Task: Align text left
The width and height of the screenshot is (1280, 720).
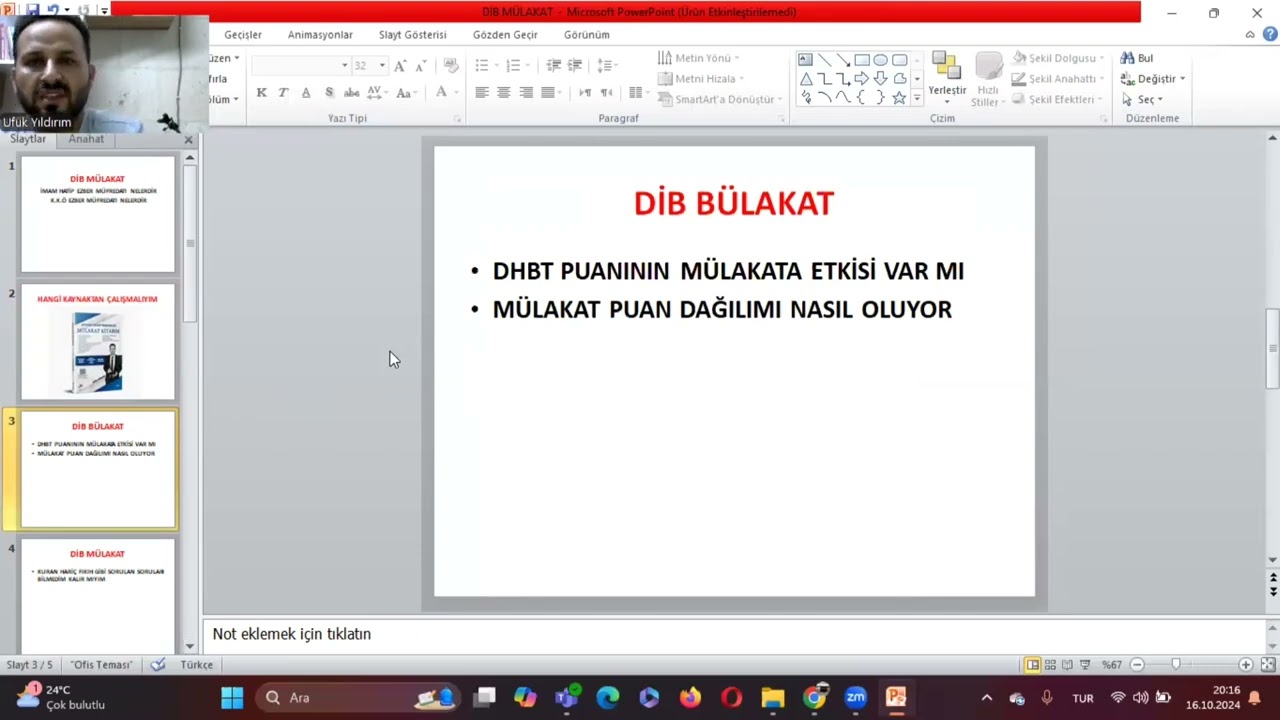Action: pyautogui.click(x=481, y=93)
